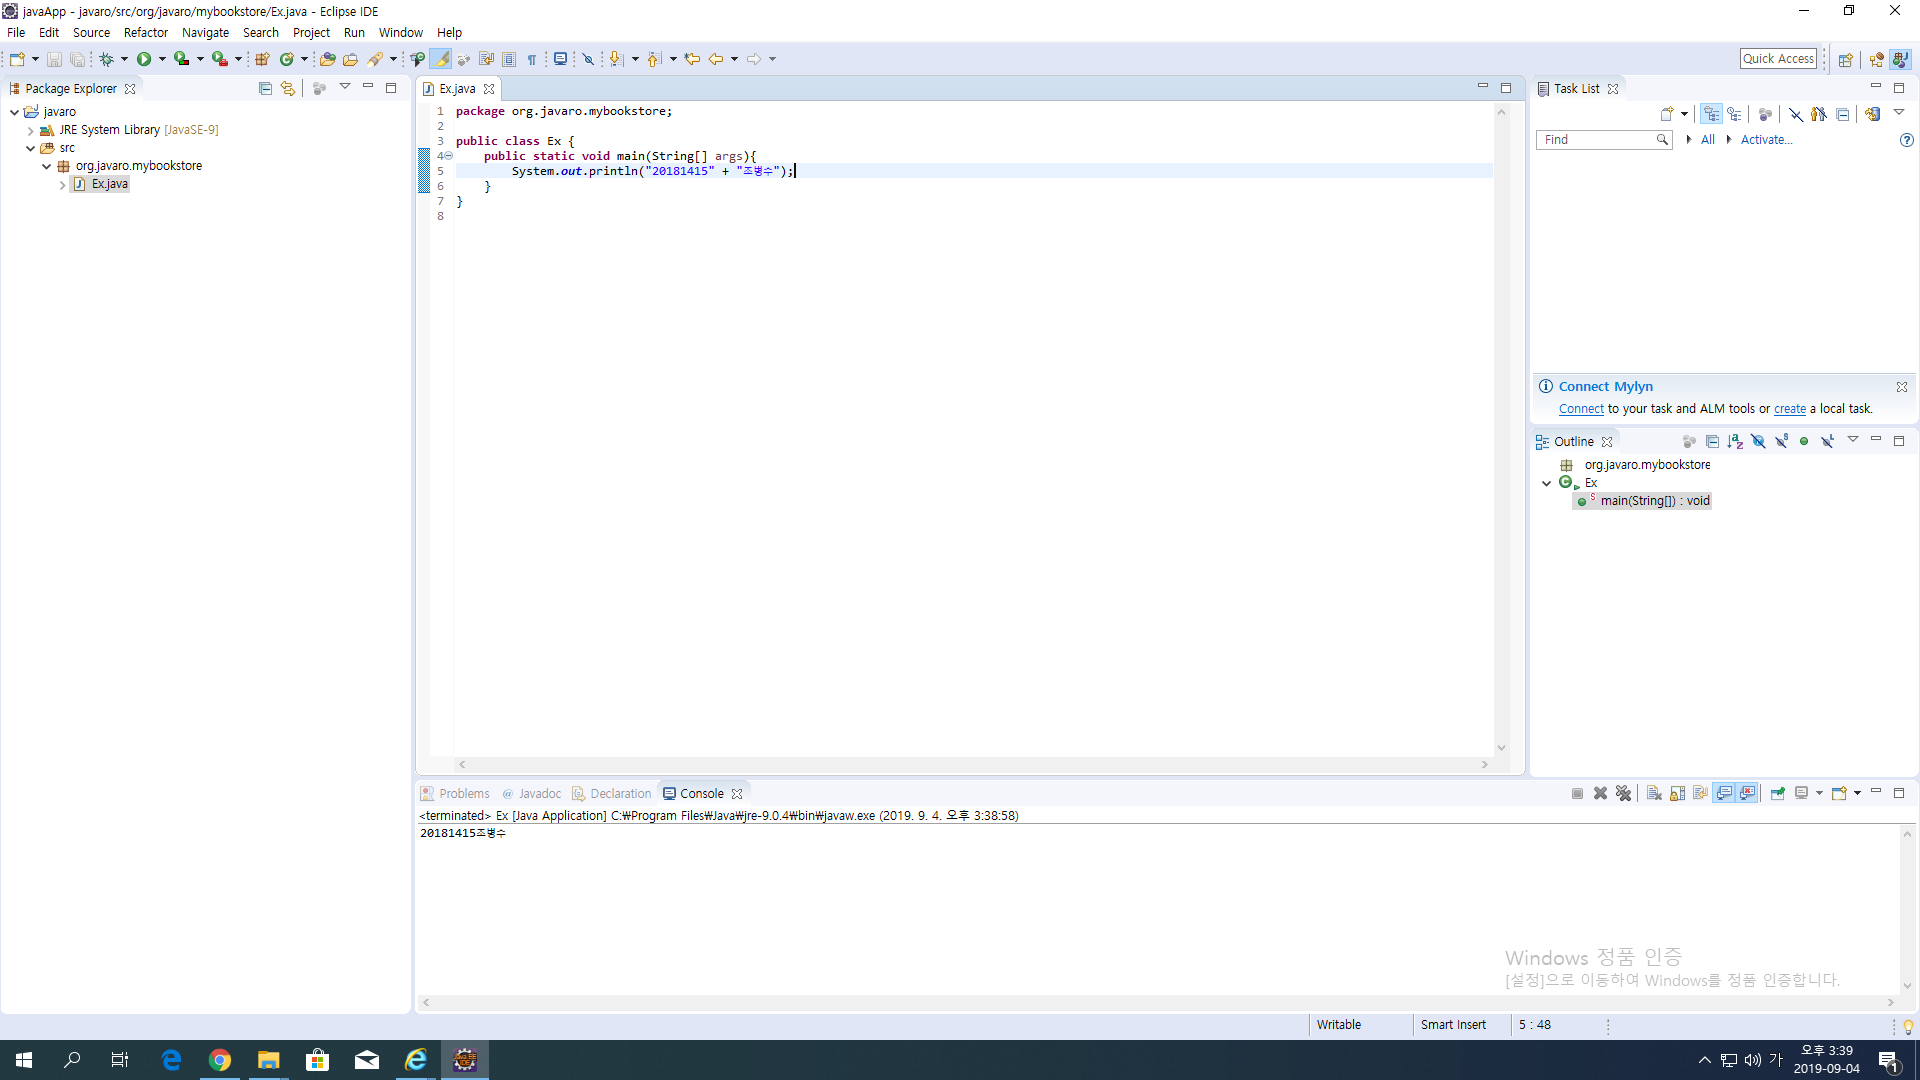
Task: Click the Back navigation arrow
Action: point(716,59)
